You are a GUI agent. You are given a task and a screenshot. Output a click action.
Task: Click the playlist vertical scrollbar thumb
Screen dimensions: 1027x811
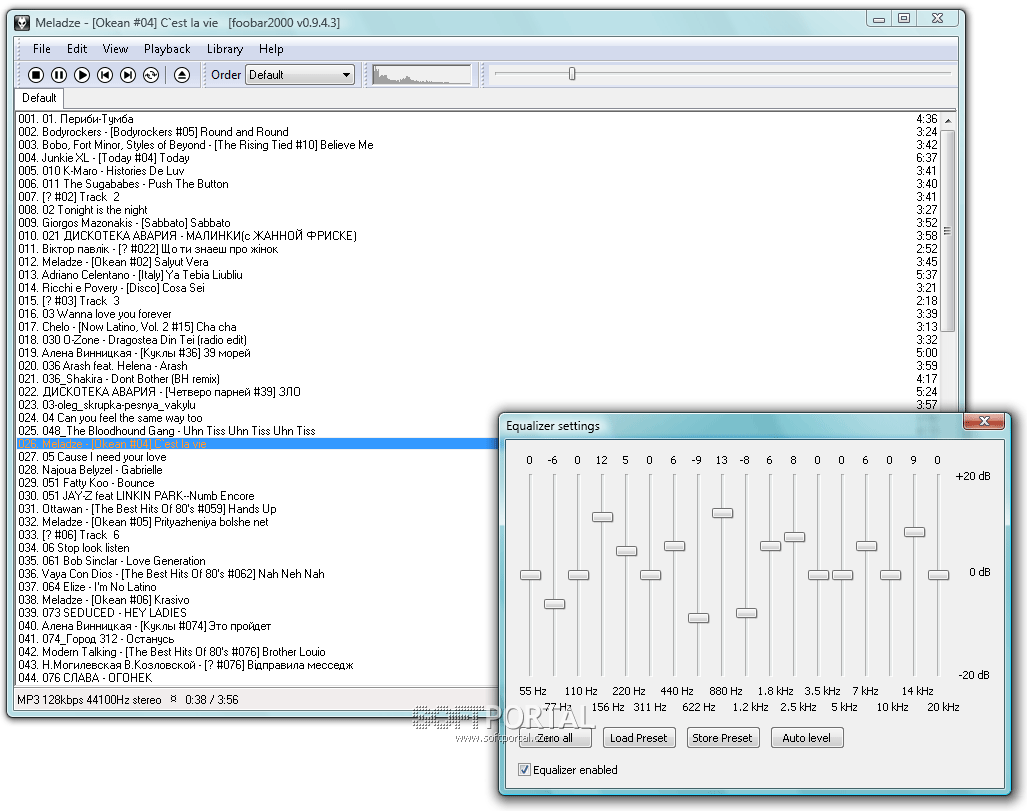coord(948,231)
